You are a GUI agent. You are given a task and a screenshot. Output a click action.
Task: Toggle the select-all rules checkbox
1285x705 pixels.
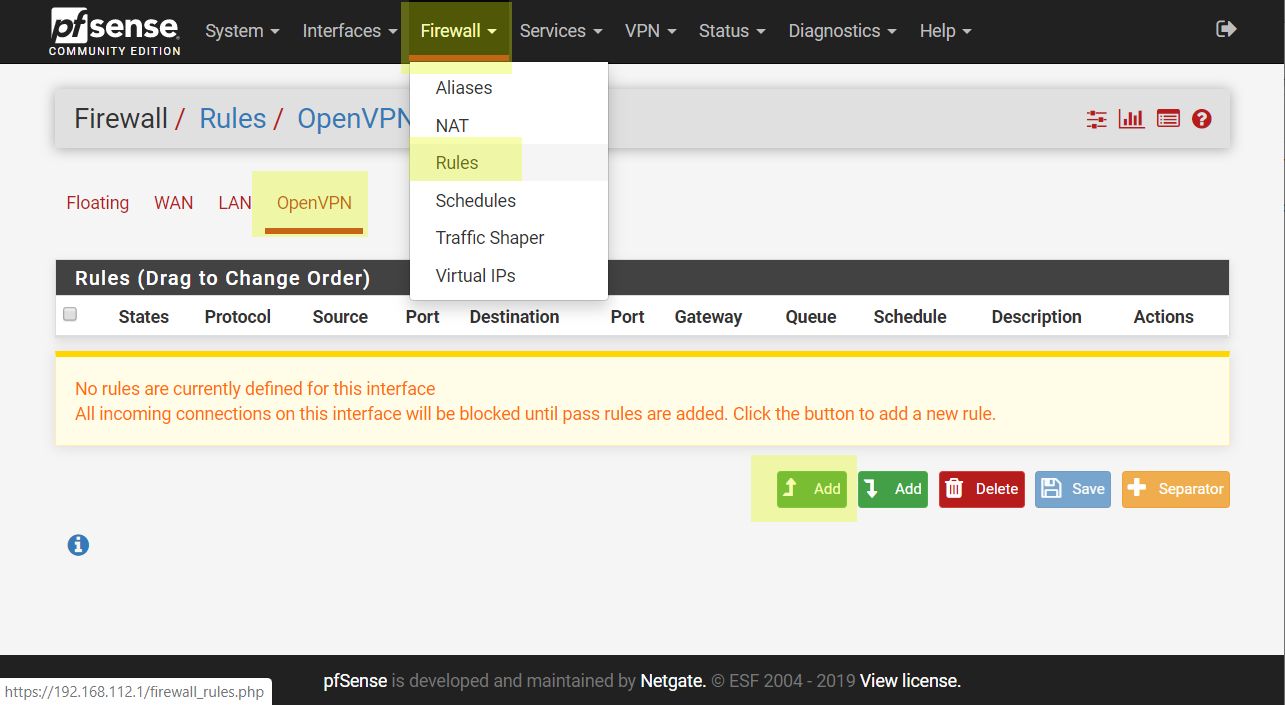coord(70,315)
